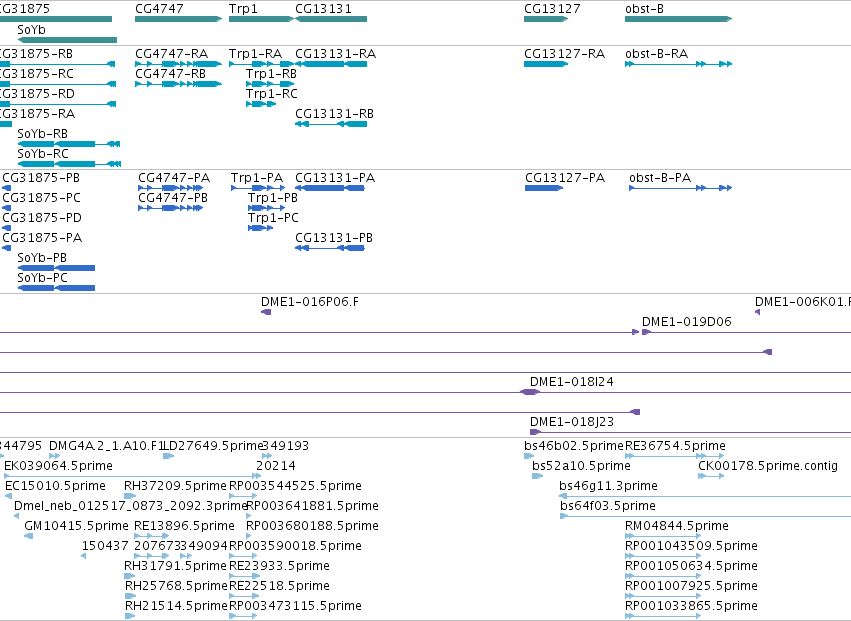
Task: Select protein CG31875-PB
Action: point(7,188)
